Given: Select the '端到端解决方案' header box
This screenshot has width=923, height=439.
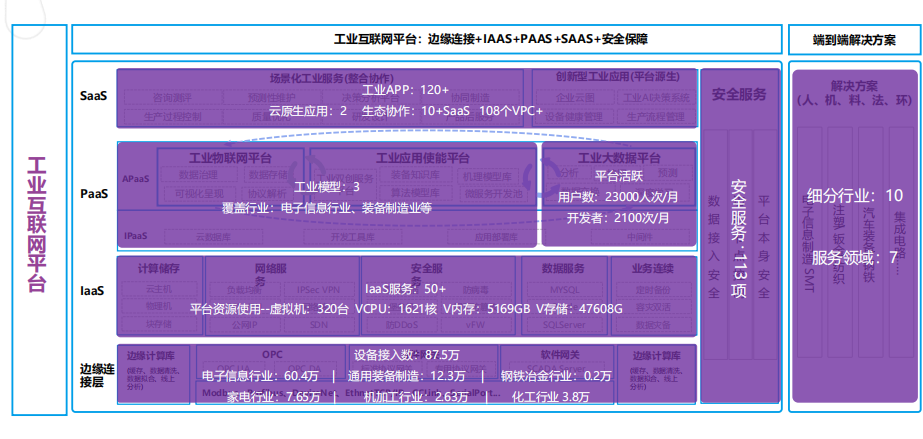Looking at the screenshot, I should coord(854,40).
